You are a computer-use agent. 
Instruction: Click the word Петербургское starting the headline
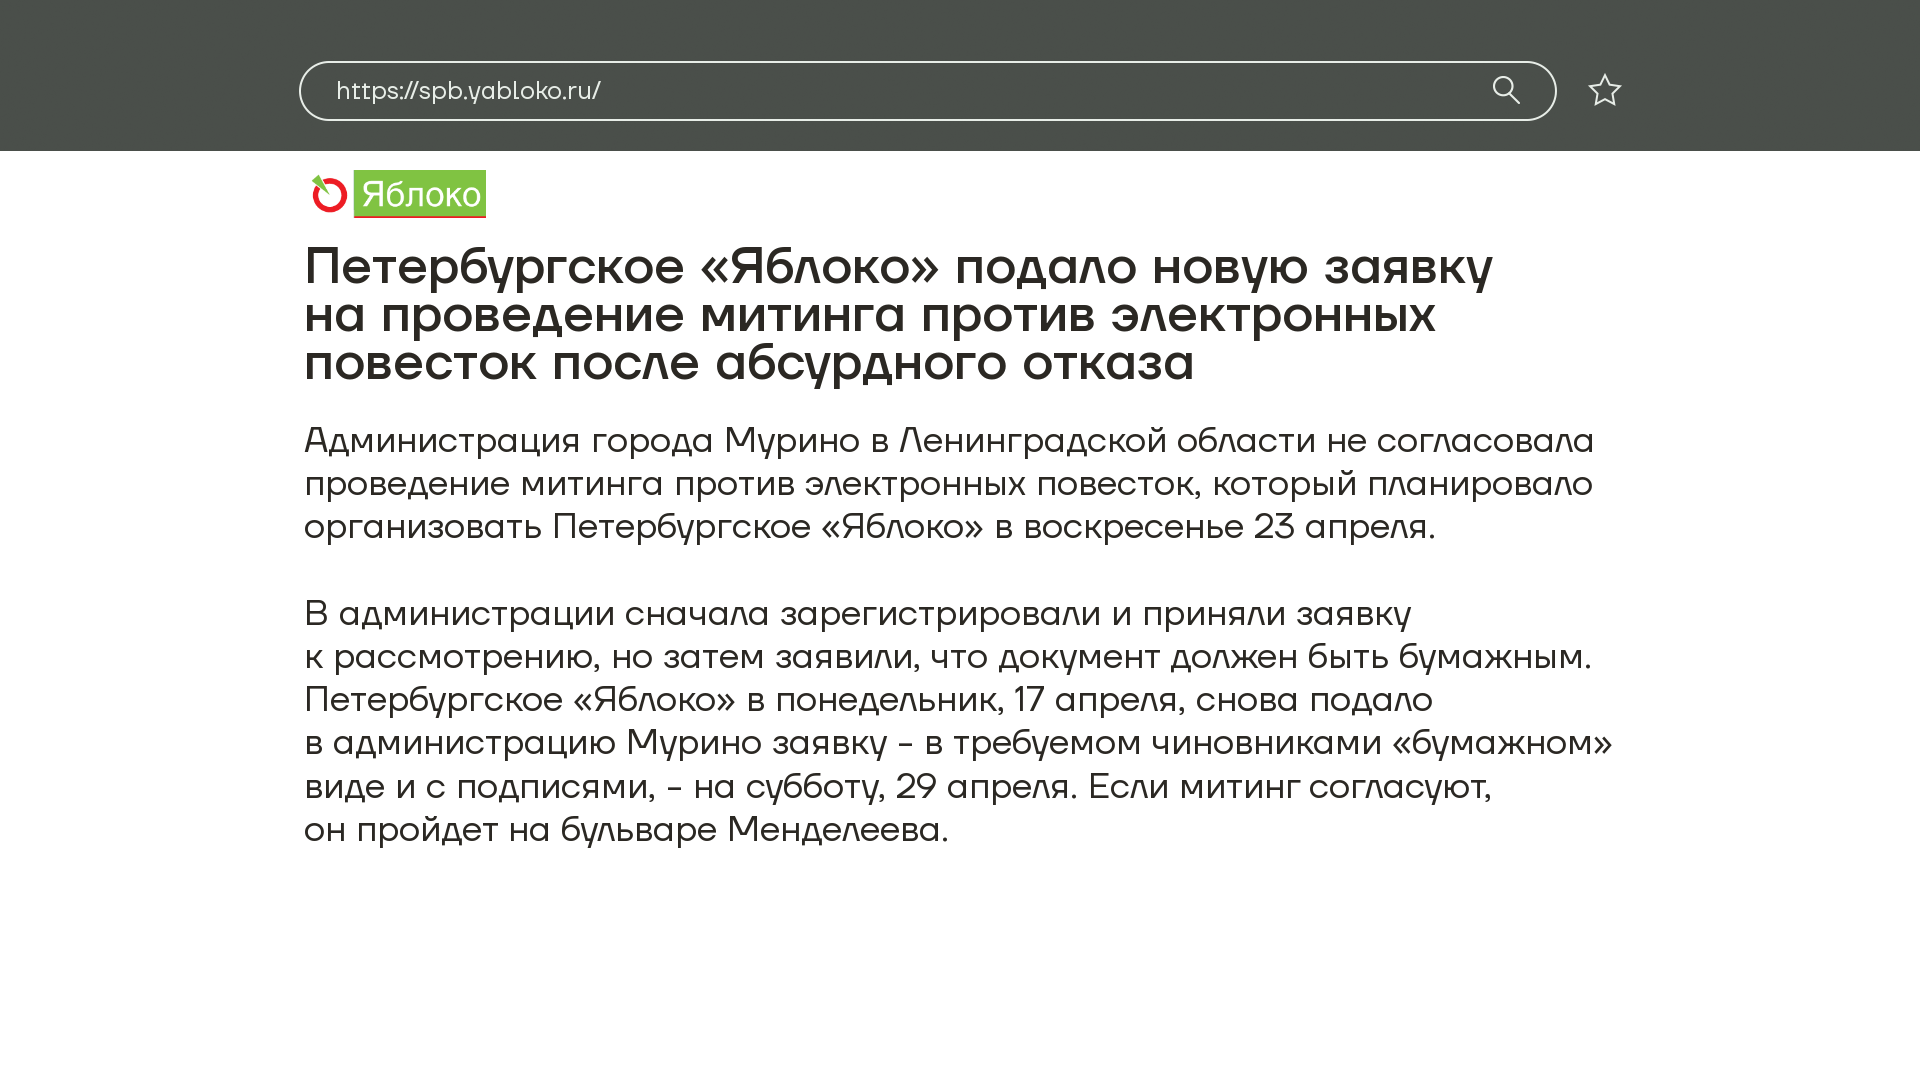click(x=494, y=267)
